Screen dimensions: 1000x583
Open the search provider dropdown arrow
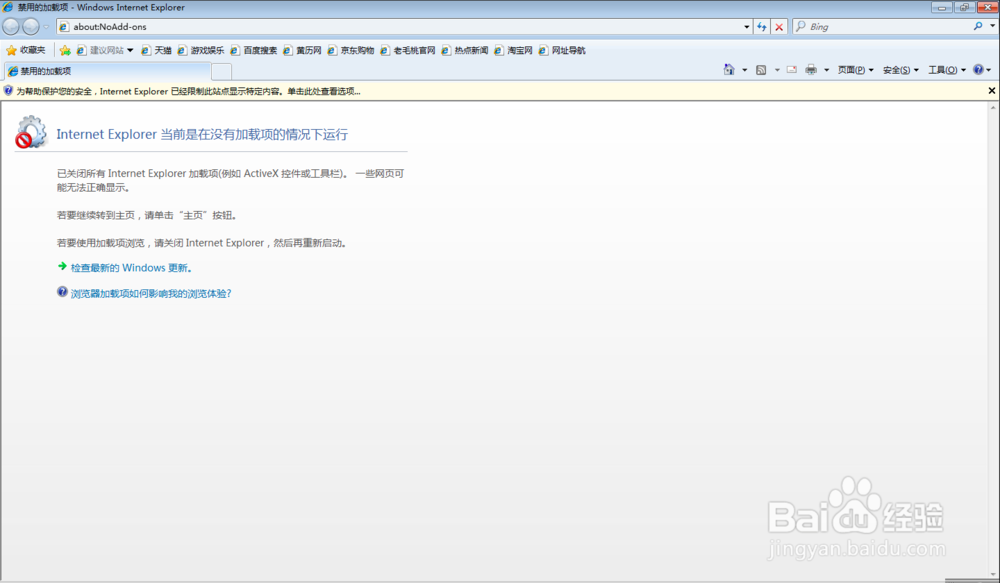[992, 26]
